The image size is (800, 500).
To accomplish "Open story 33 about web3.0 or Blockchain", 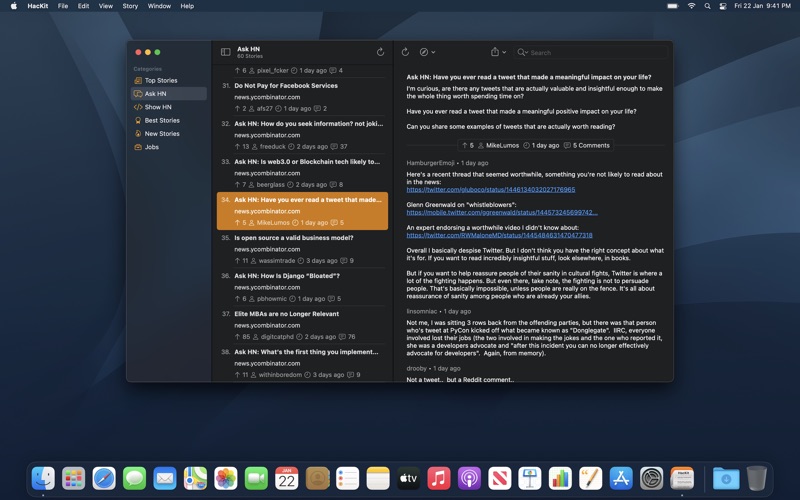I will click(303, 173).
